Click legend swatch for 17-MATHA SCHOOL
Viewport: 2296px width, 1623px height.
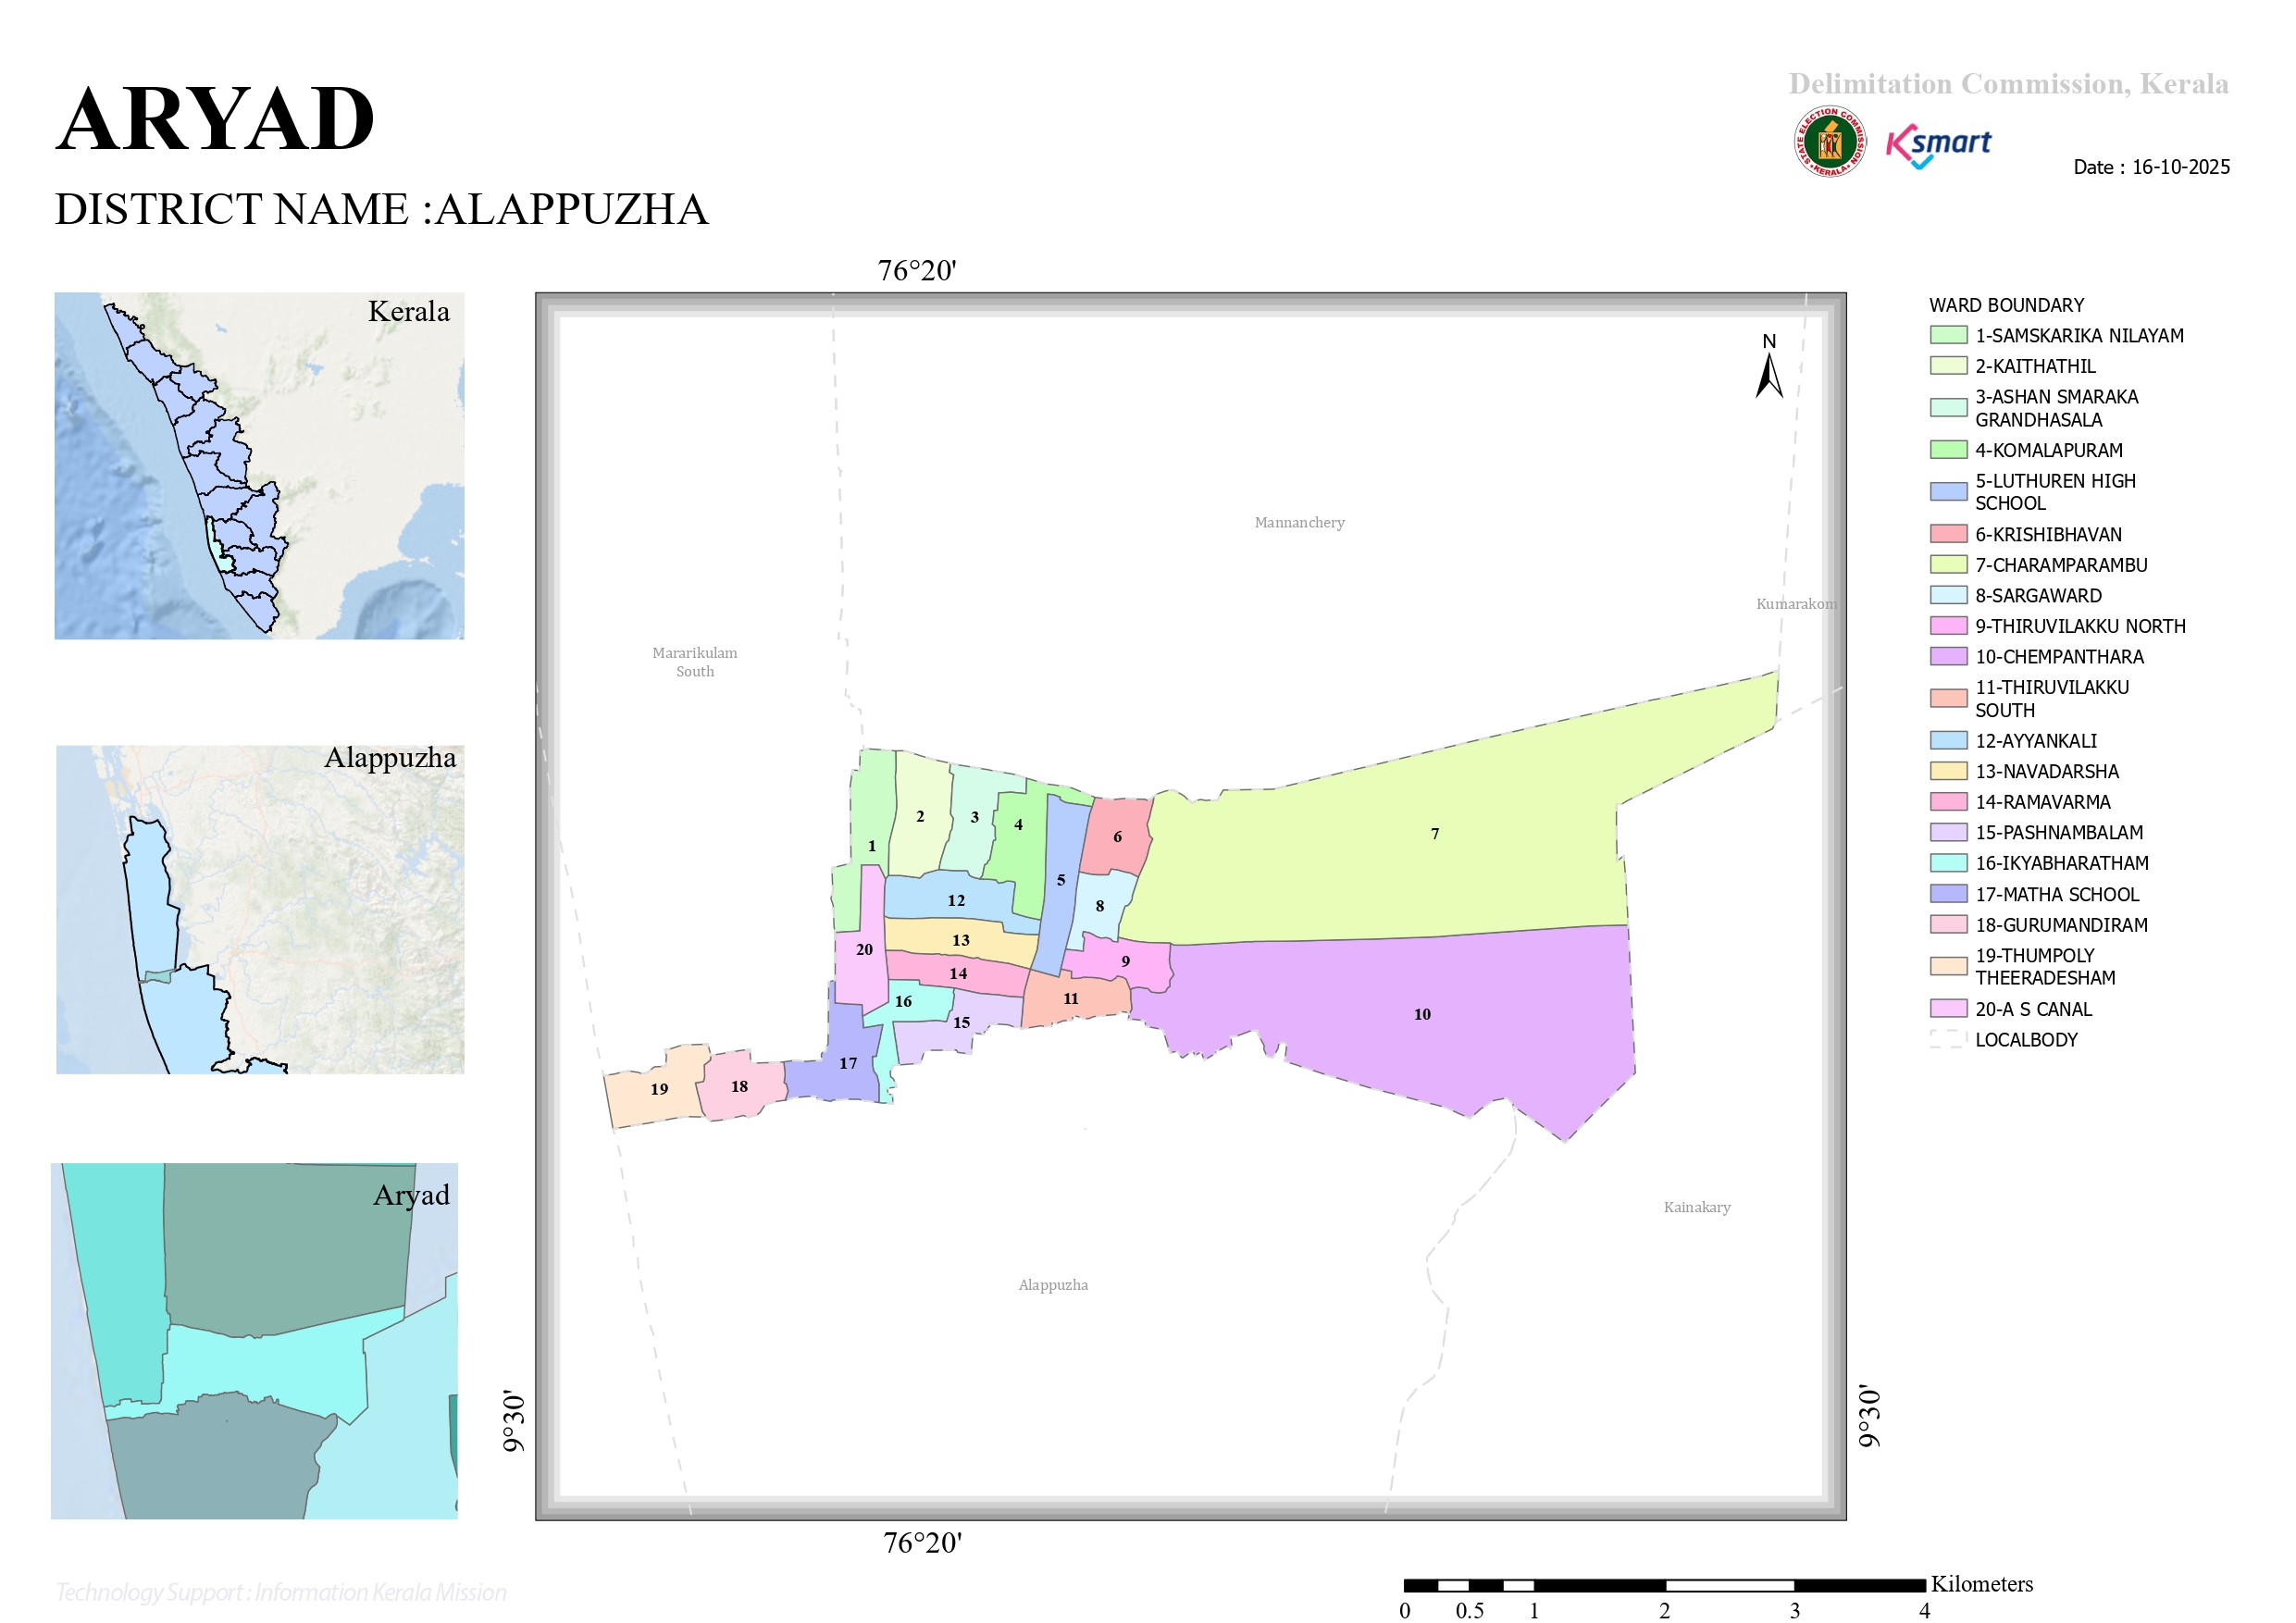pos(1948,894)
